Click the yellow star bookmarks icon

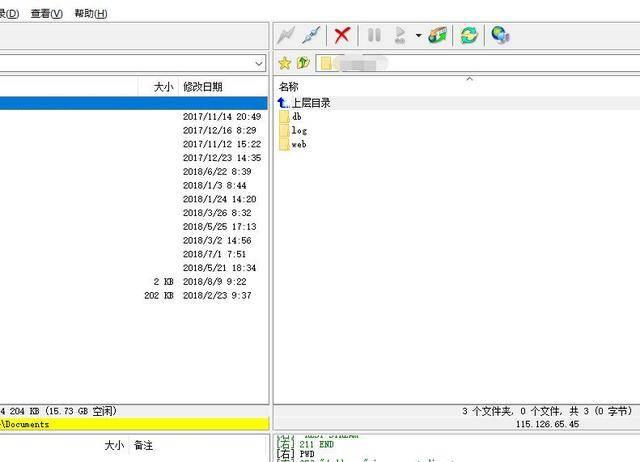(x=284, y=63)
